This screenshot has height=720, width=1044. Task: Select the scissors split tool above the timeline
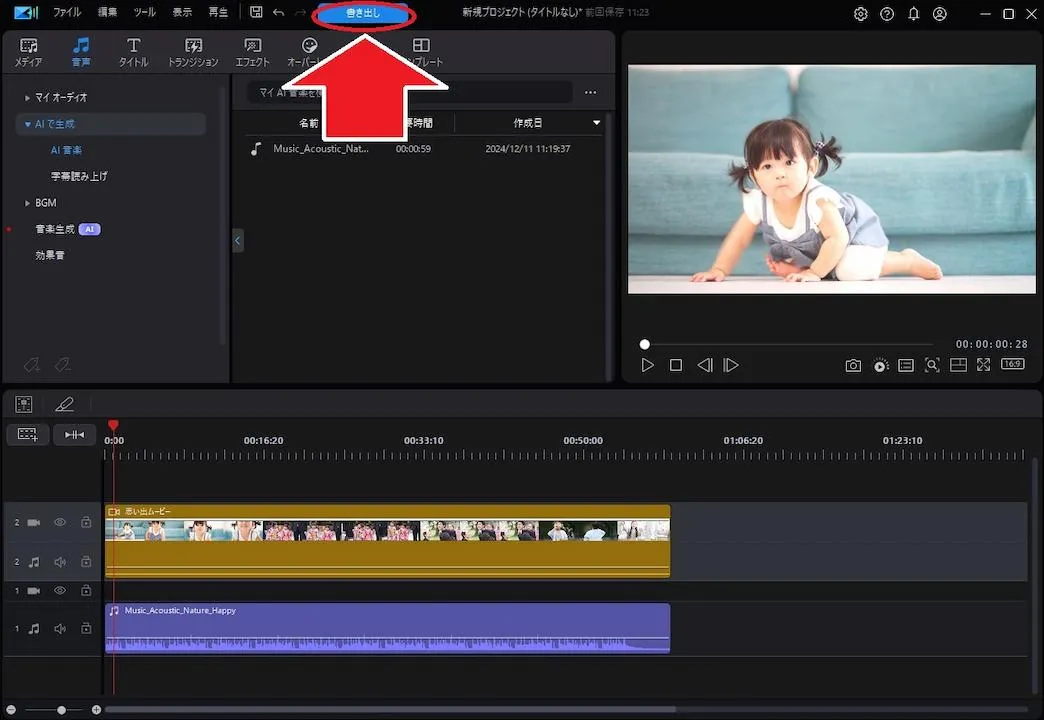(x=62, y=404)
